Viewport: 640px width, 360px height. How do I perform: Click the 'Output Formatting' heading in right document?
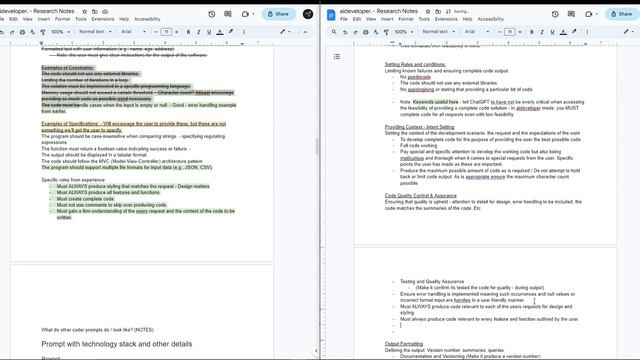(x=404, y=344)
